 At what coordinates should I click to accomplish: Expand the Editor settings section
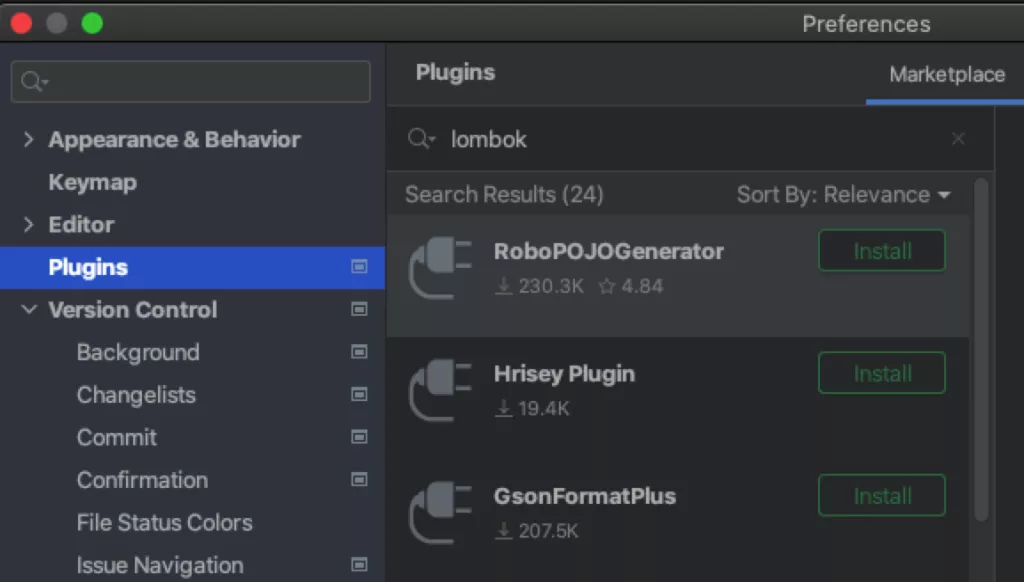[28, 225]
